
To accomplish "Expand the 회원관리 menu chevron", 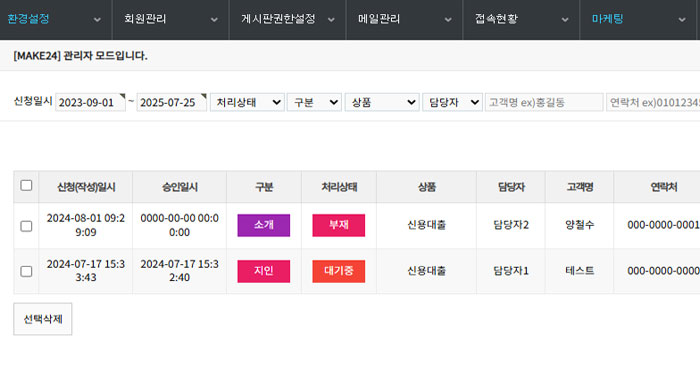I will coord(214,20).
